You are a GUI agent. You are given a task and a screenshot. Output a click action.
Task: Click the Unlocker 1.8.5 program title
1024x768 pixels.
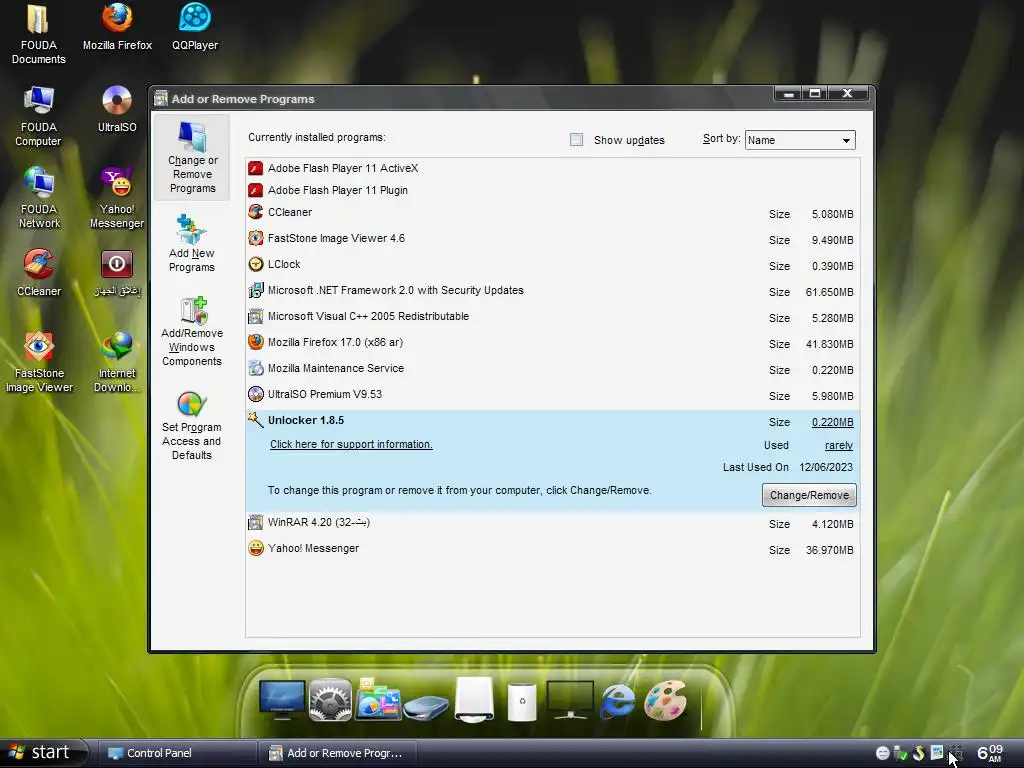(x=306, y=421)
